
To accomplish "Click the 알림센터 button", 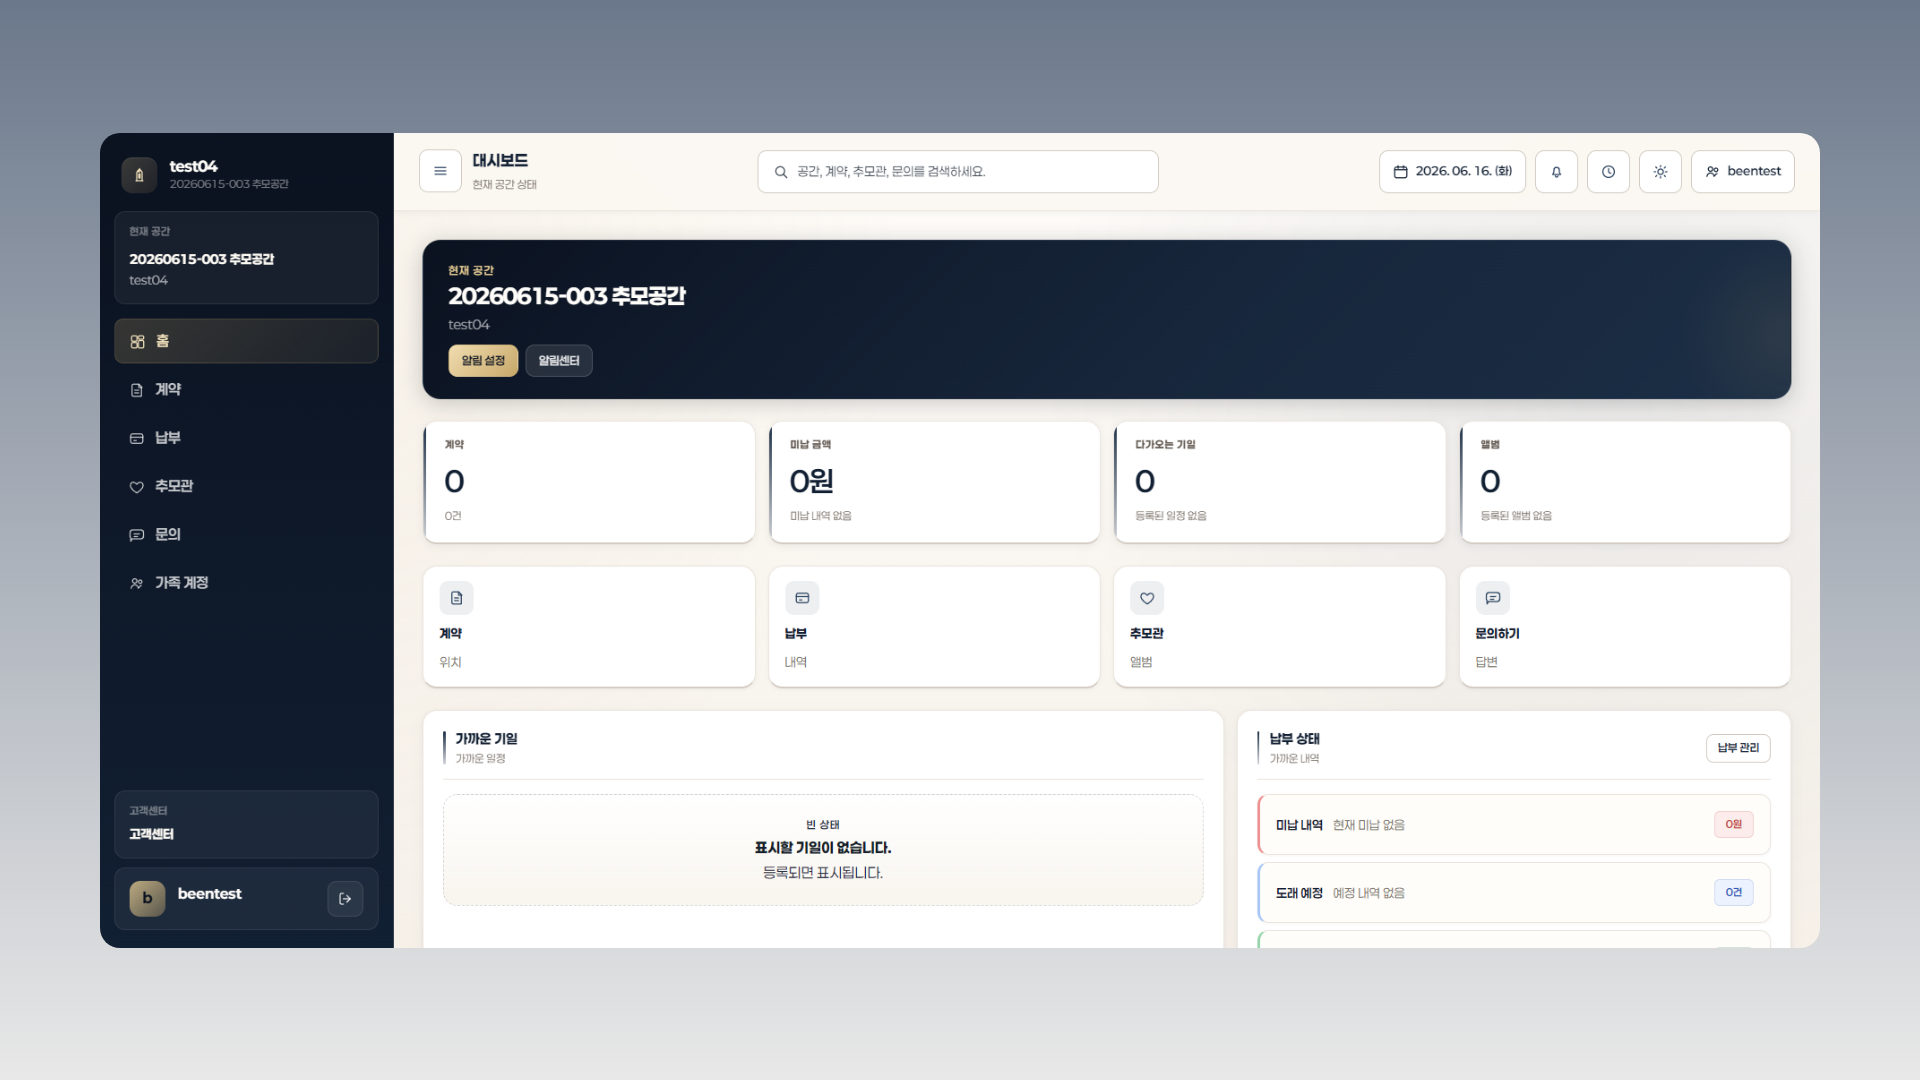I will 559,360.
